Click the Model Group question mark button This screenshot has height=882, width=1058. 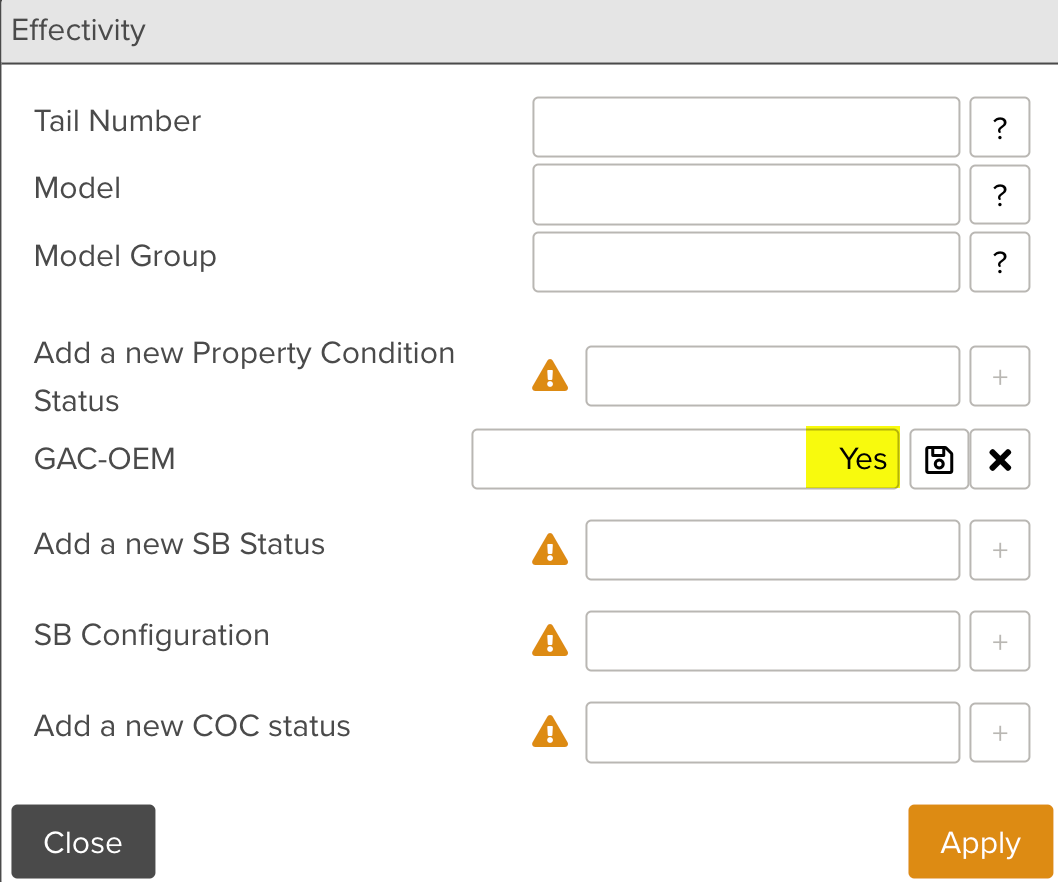click(x=999, y=262)
